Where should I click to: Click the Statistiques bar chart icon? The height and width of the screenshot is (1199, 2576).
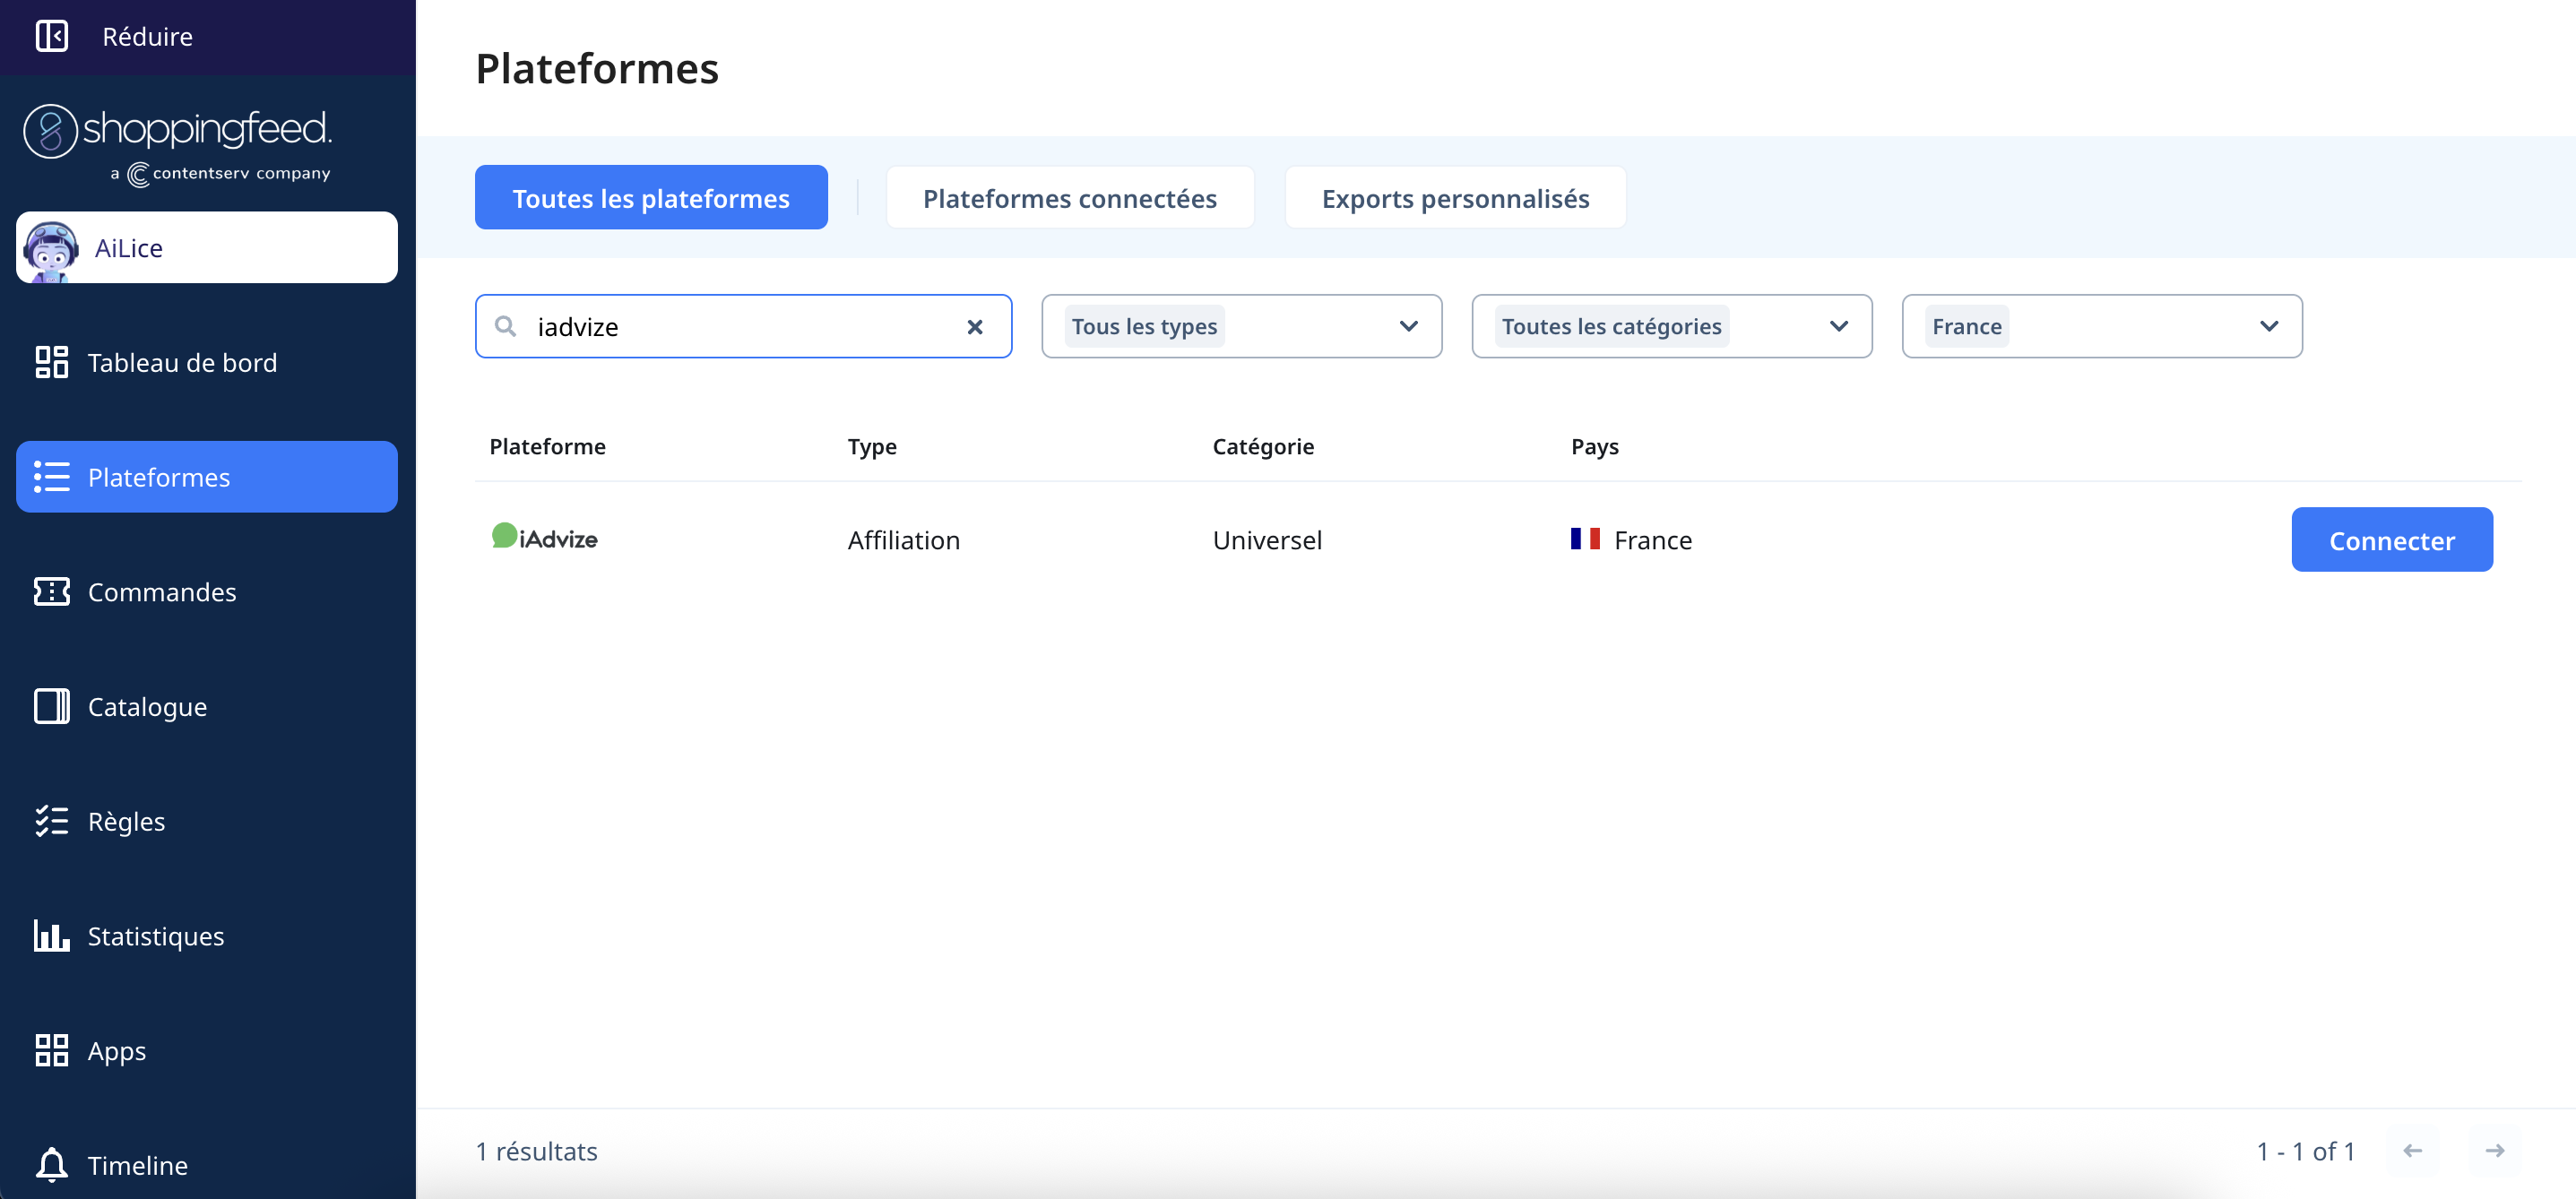pyautogui.click(x=51, y=936)
